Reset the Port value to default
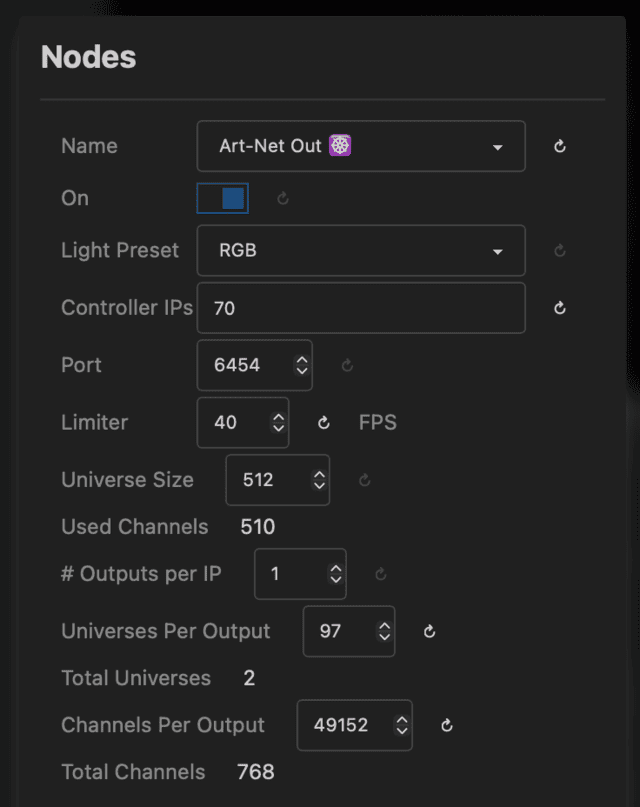The width and height of the screenshot is (640, 807). [x=347, y=366]
